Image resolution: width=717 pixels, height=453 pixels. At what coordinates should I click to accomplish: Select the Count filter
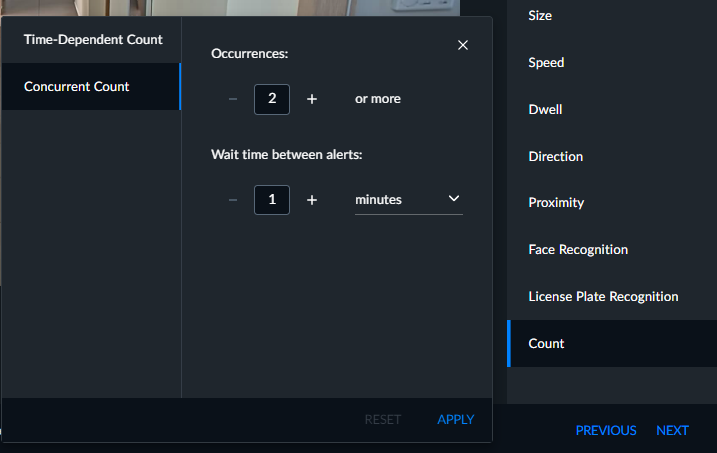click(612, 343)
